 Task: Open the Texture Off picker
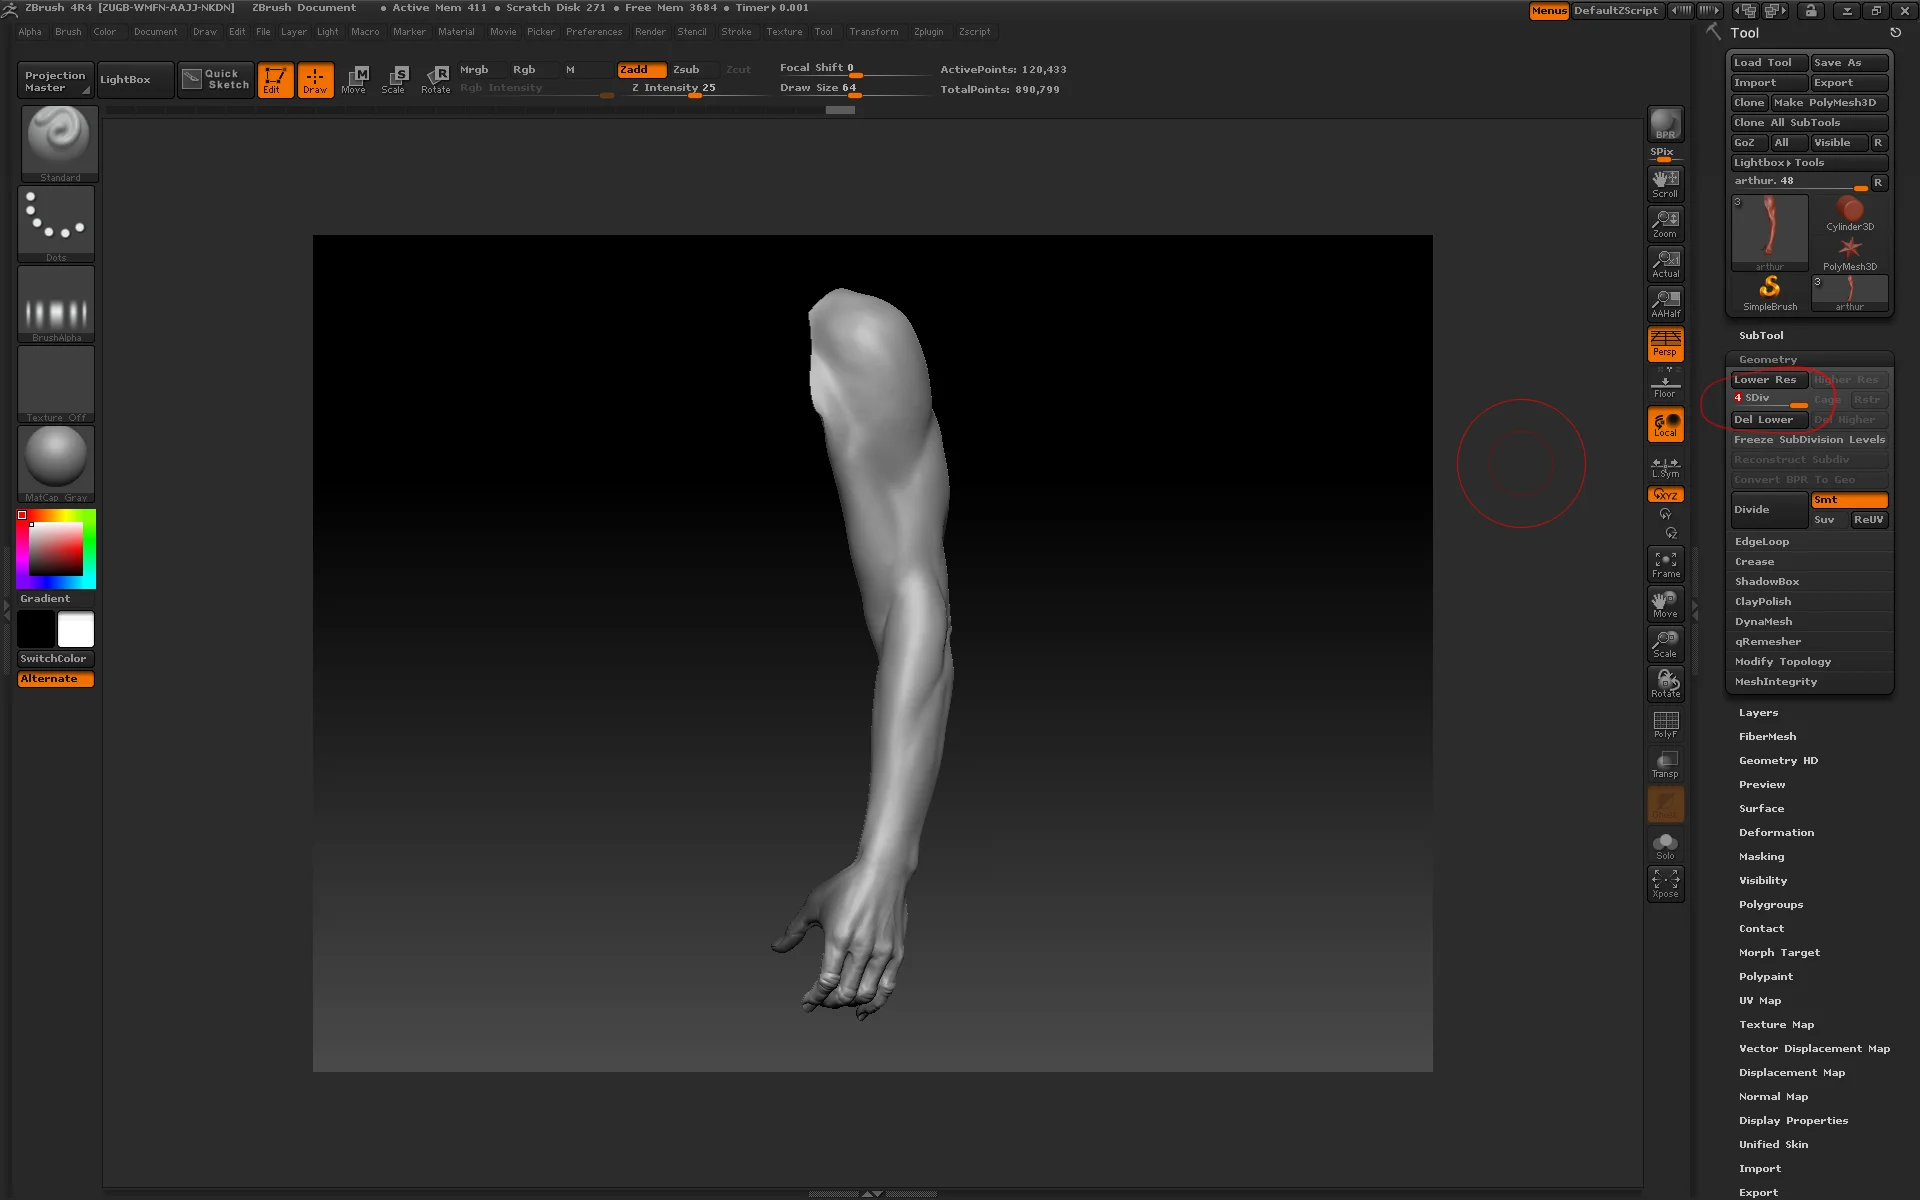pos(56,384)
